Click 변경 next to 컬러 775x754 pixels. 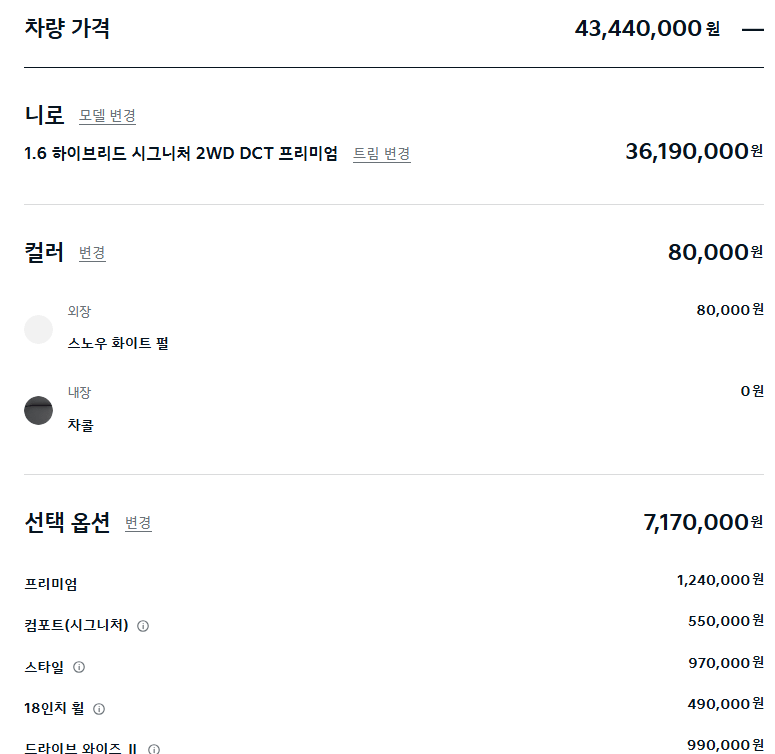click(92, 253)
